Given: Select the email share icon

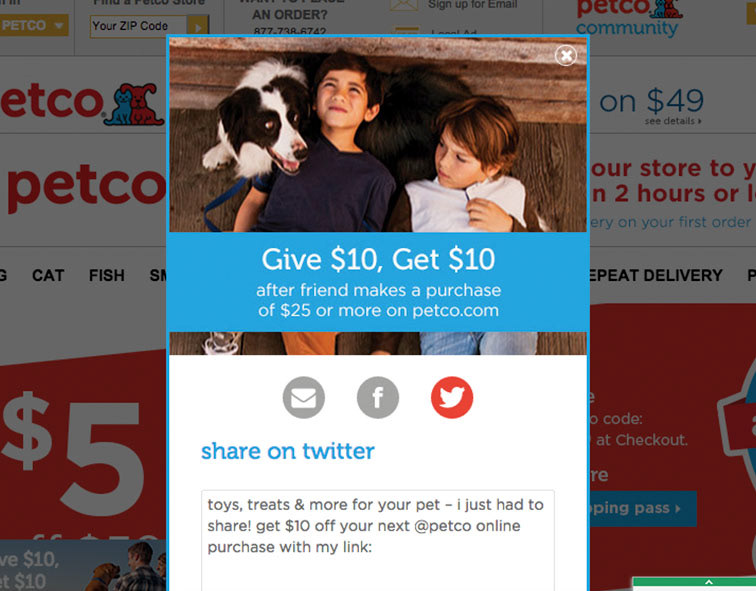Looking at the screenshot, I should [304, 398].
